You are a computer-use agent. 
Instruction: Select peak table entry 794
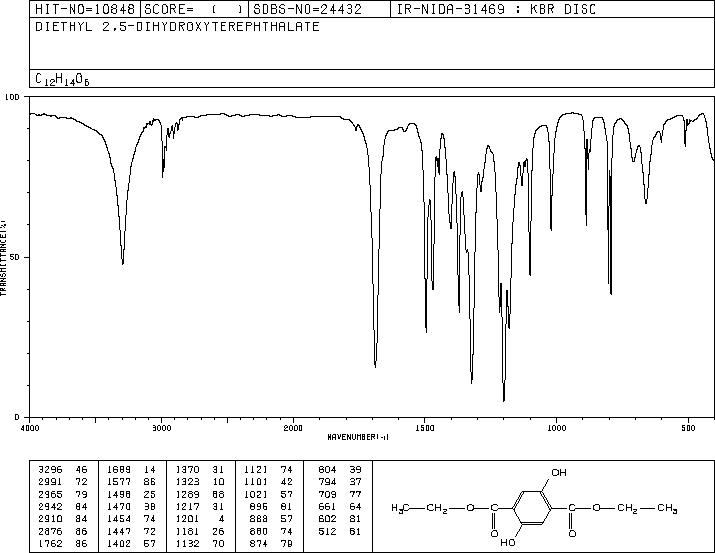tap(327, 482)
